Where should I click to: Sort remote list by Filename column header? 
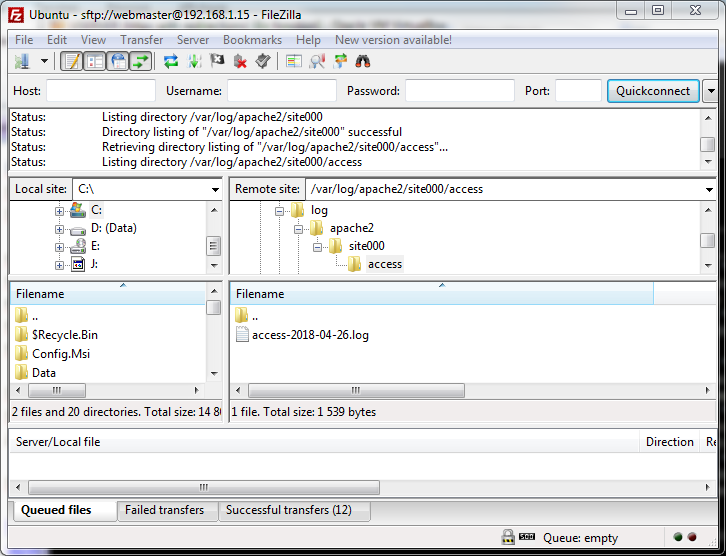point(442,294)
